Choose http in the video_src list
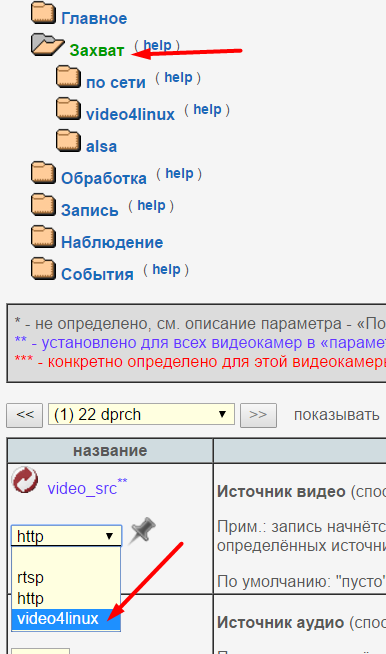This screenshot has width=386, height=654. (66, 598)
